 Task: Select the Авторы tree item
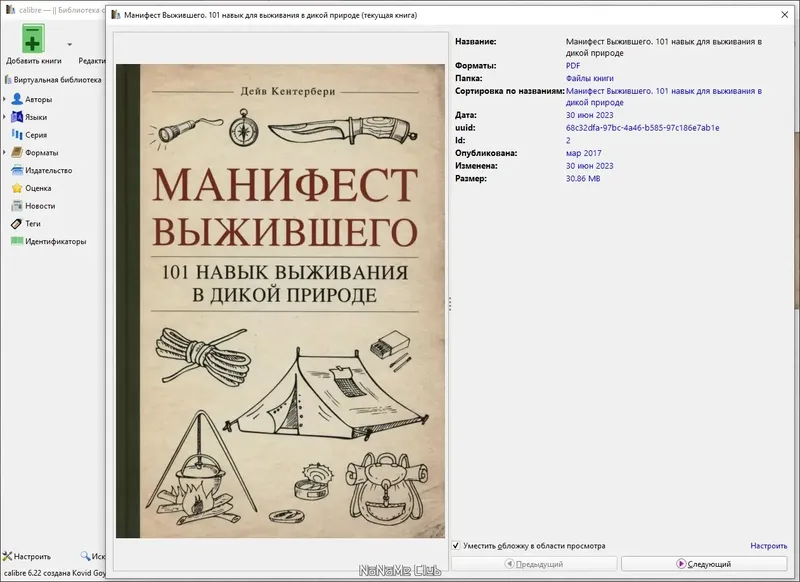pyautogui.click(x=38, y=99)
